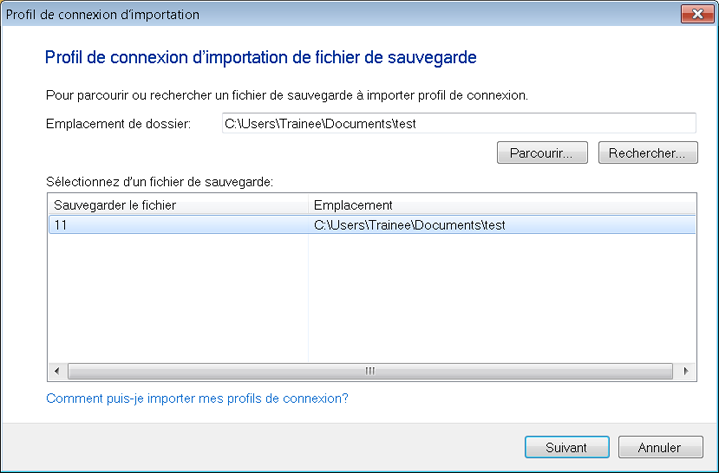Image resolution: width=720 pixels, height=473 pixels.
Task: Click the row's C:\Users\Trainee\Documents\test location cell
Action: click(409, 225)
